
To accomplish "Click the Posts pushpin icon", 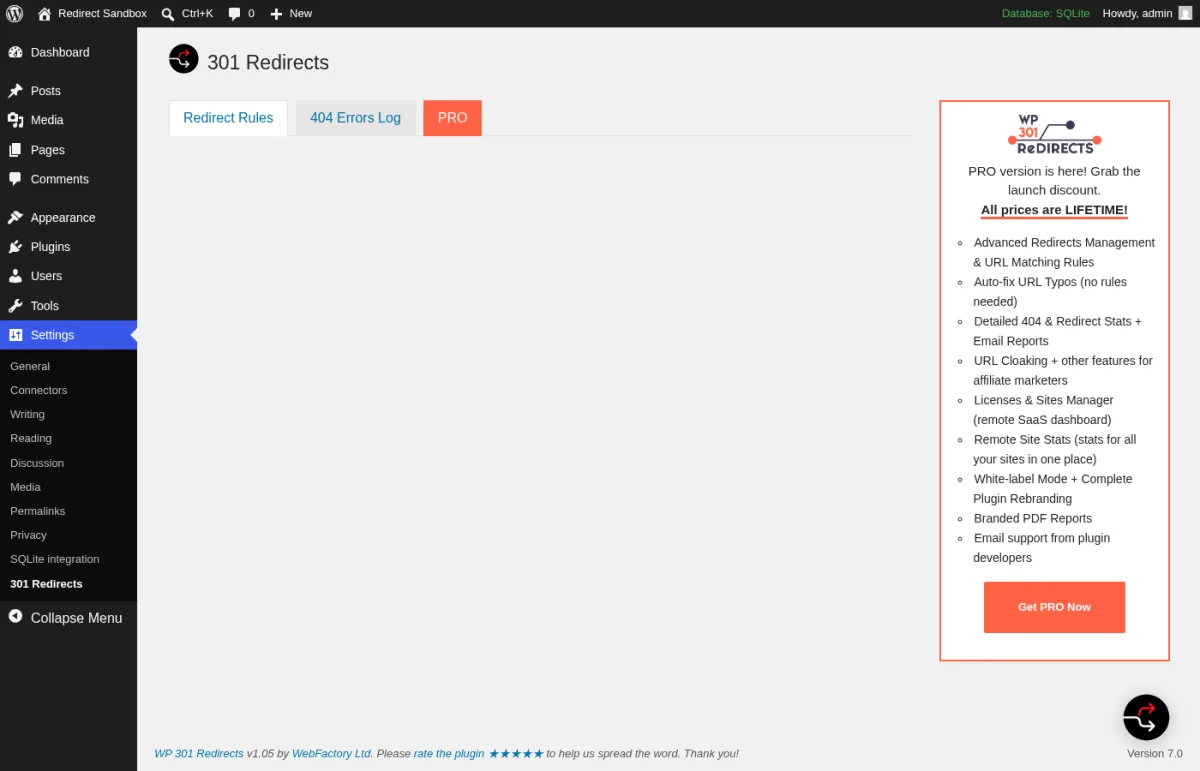I will (x=15, y=91).
